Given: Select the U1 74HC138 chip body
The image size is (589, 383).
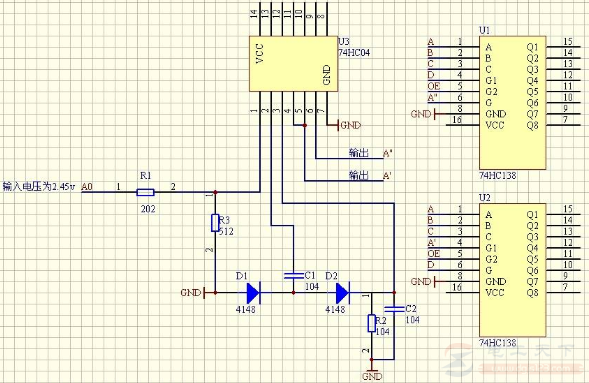Looking at the screenshot, I should pos(512,103).
